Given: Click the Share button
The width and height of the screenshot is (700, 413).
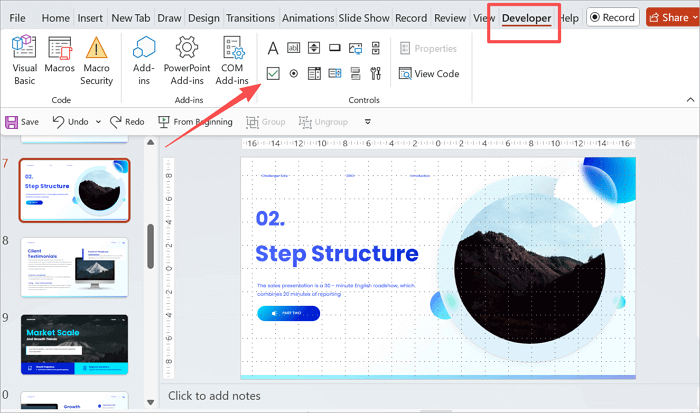Looking at the screenshot, I should coord(667,17).
